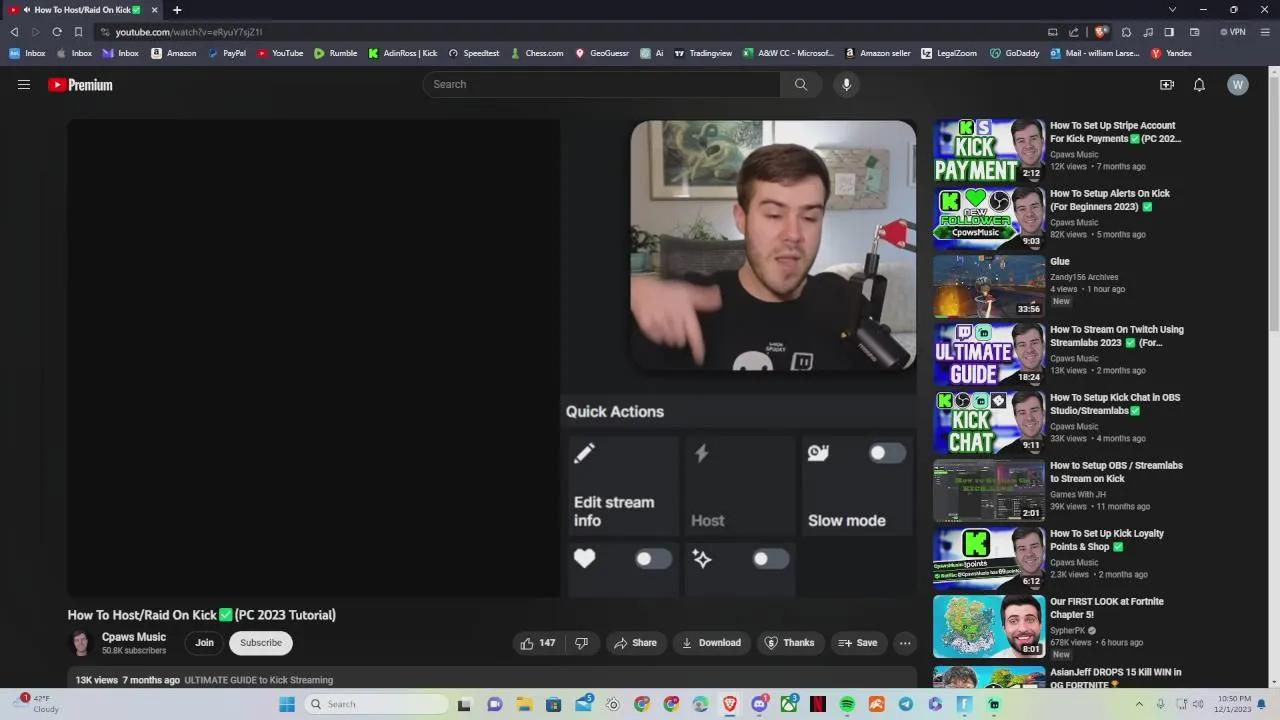Open the Glue video thumbnail
The width and height of the screenshot is (1280, 720).
(x=989, y=286)
